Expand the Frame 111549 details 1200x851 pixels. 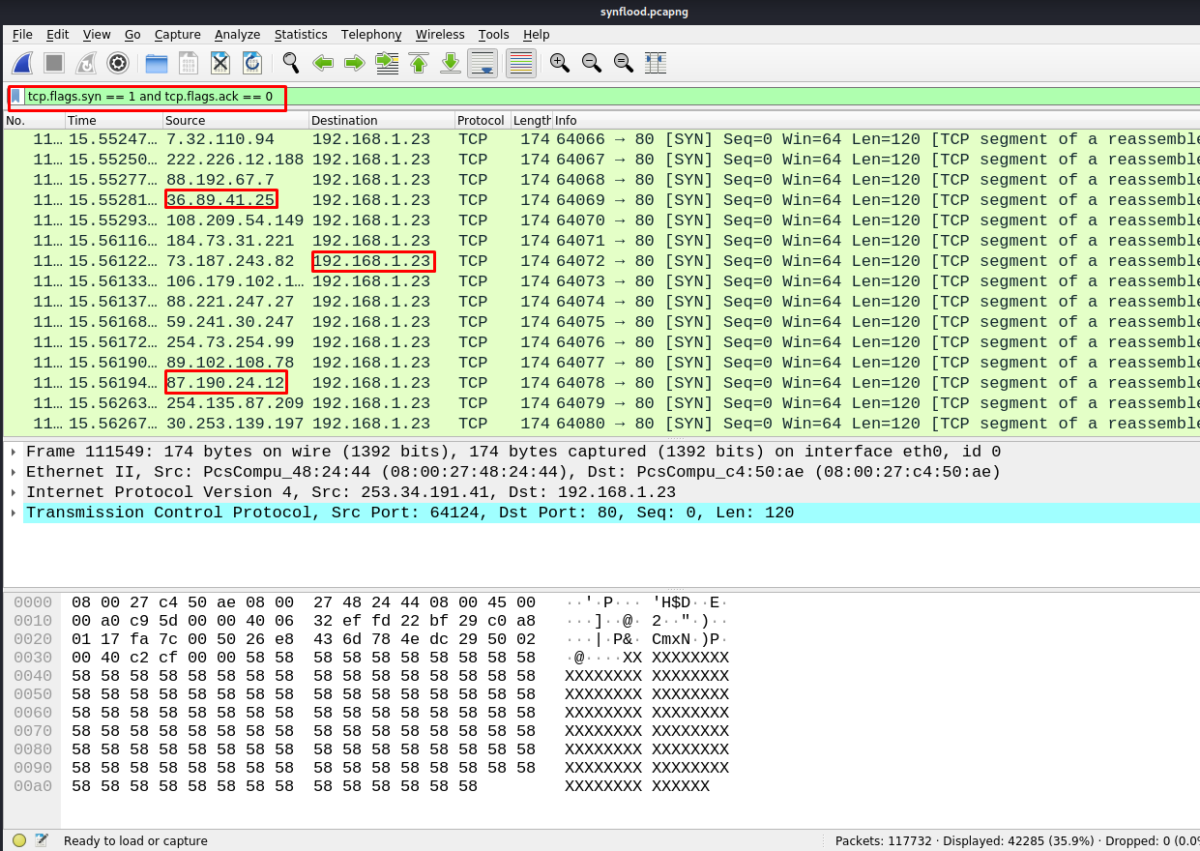pyautogui.click(x=13, y=452)
